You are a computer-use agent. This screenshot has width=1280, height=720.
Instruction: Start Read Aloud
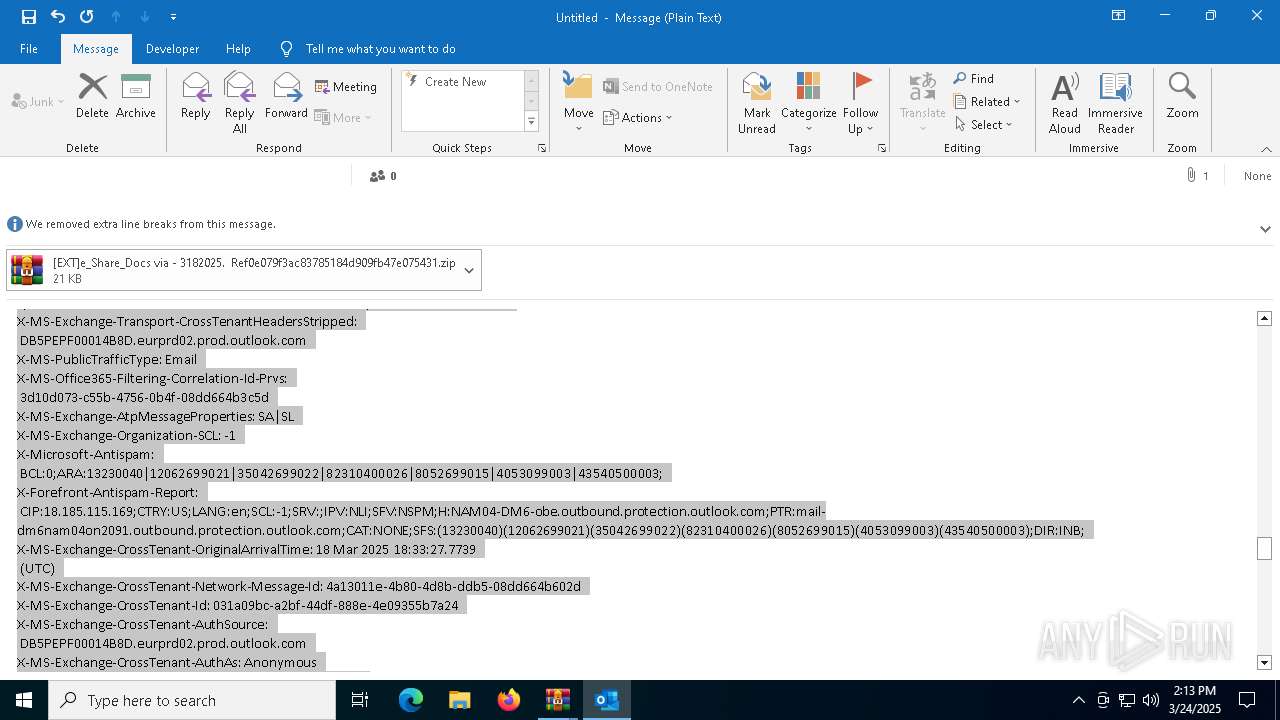point(1065,102)
